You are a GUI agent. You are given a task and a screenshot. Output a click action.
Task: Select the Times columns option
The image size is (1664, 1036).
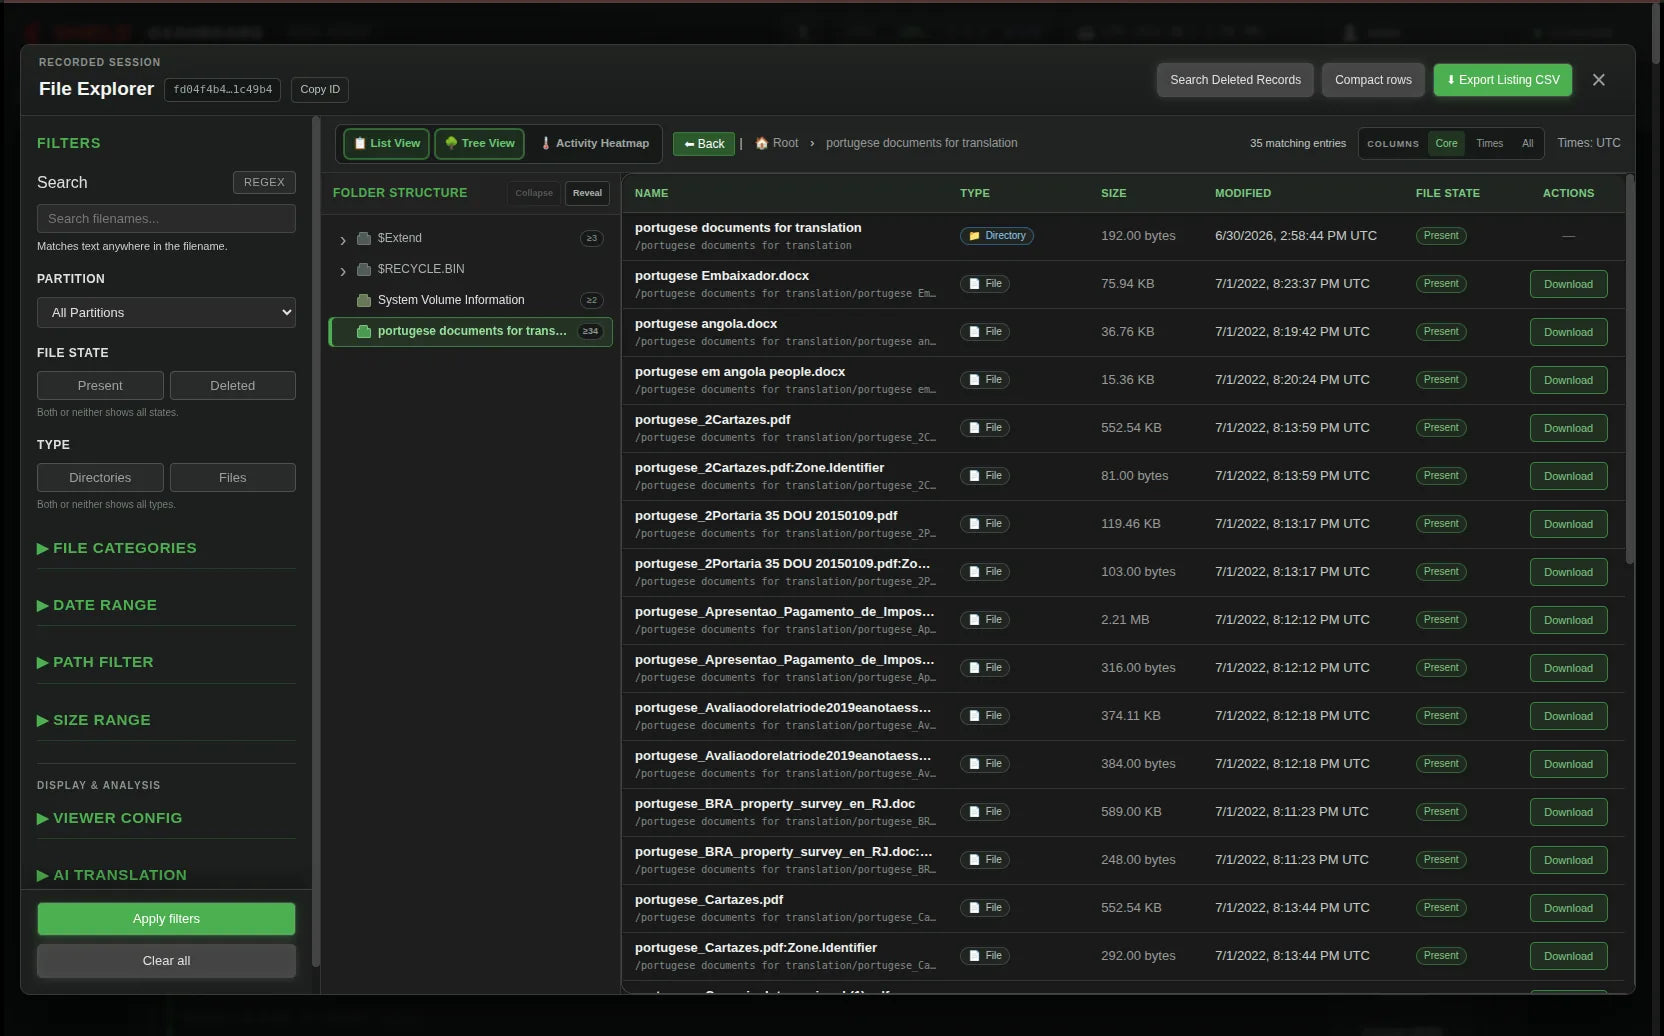1489,143
